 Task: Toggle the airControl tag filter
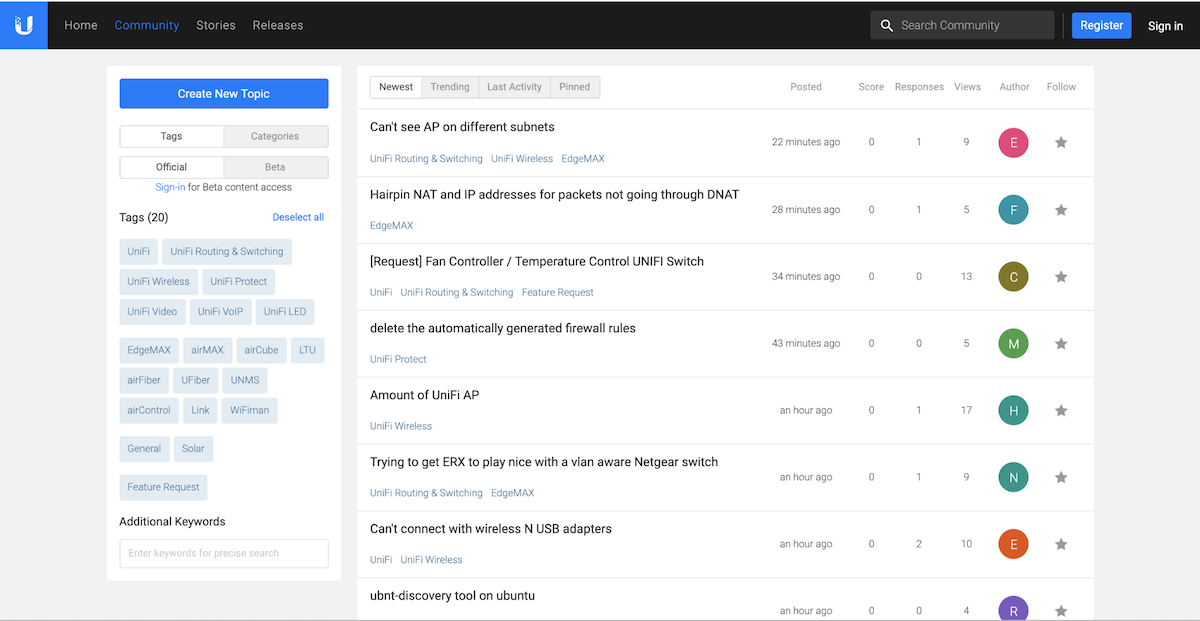pos(149,411)
